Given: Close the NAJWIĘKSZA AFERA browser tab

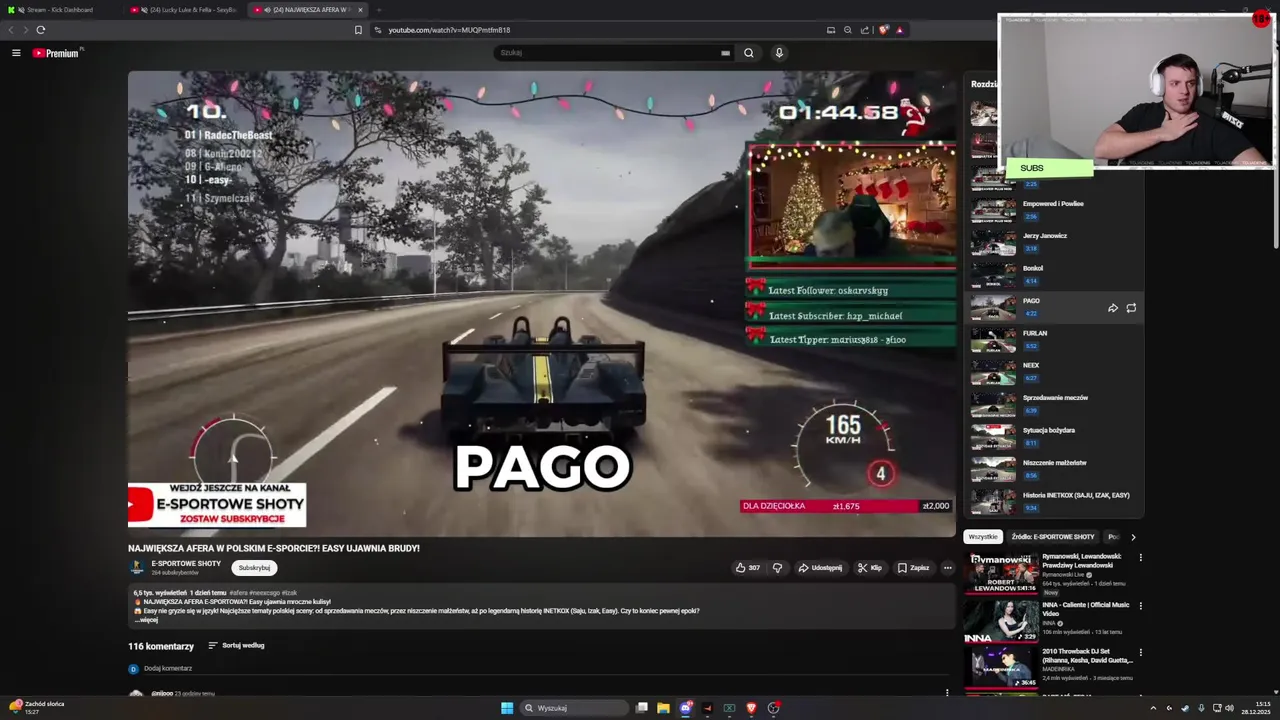Looking at the screenshot, I should coord(361,10).
